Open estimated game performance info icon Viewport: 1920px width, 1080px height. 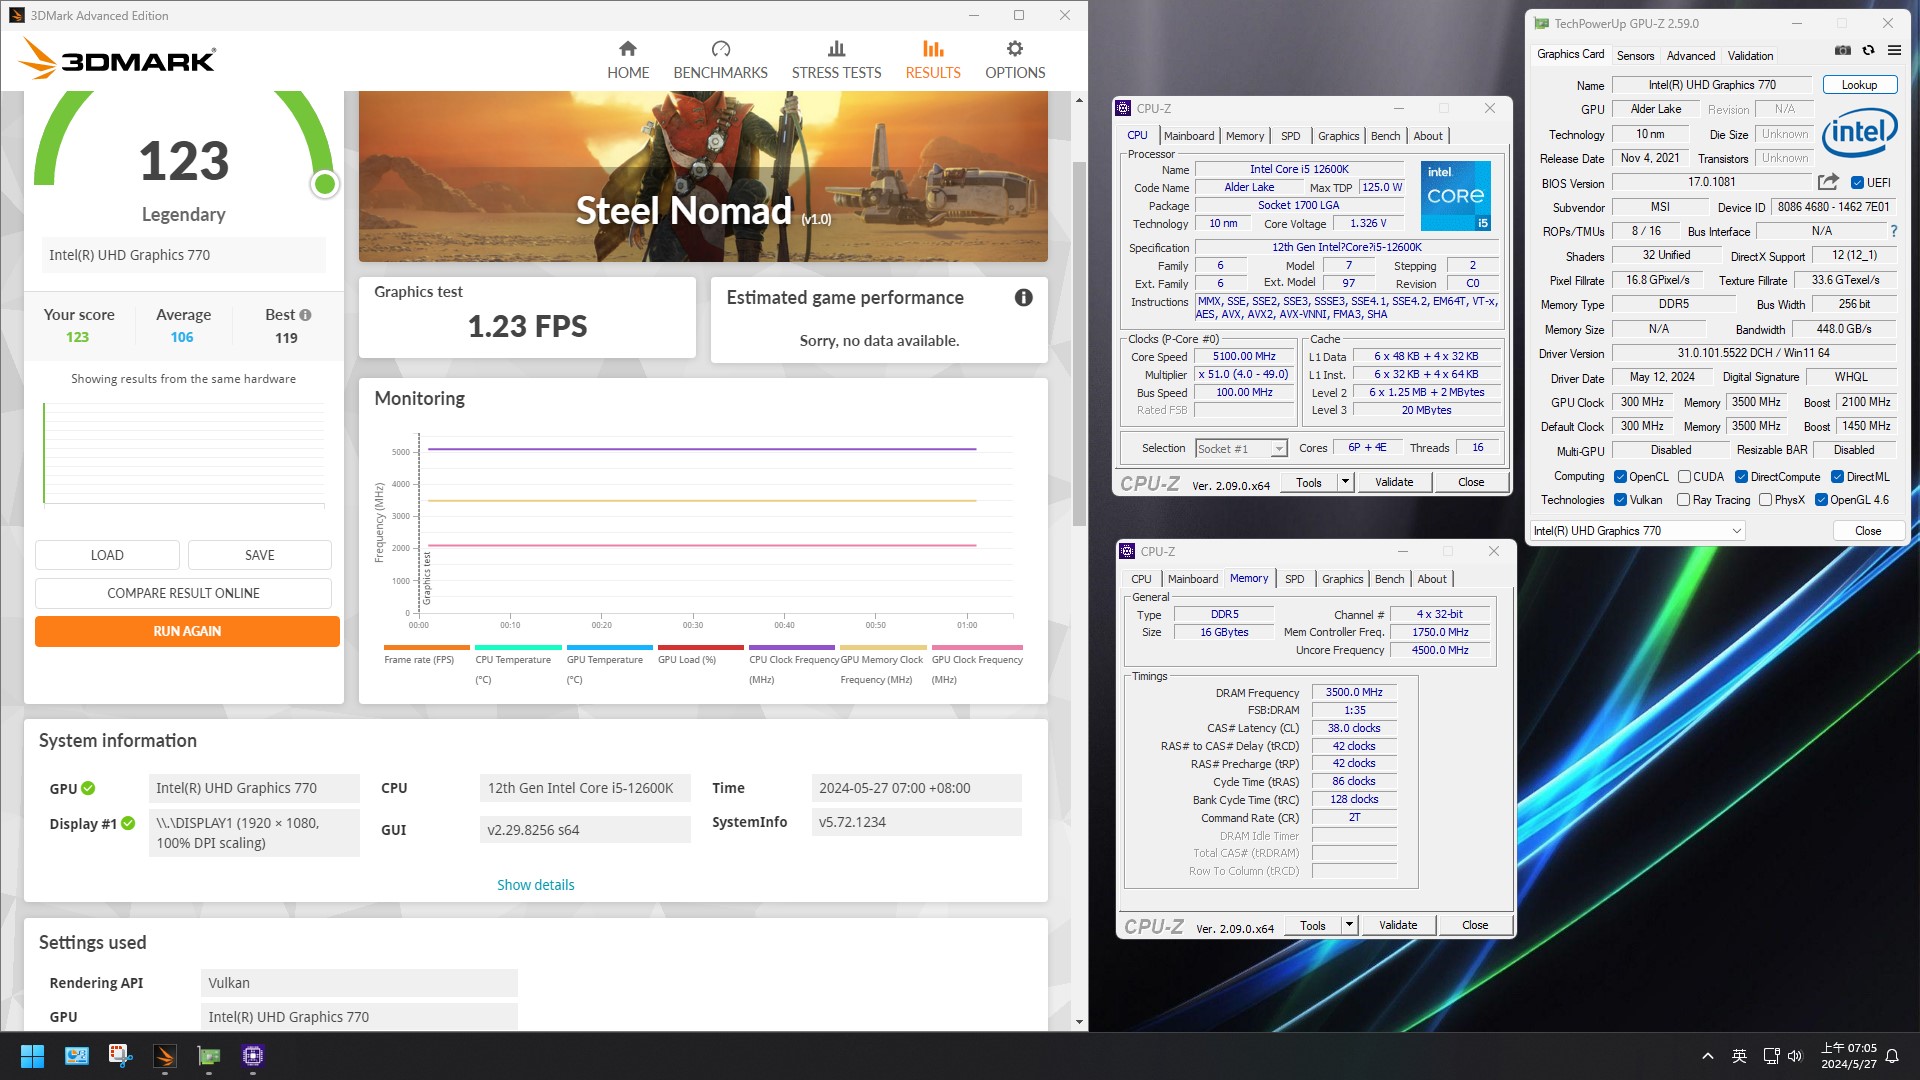(x=1023, y=297)
